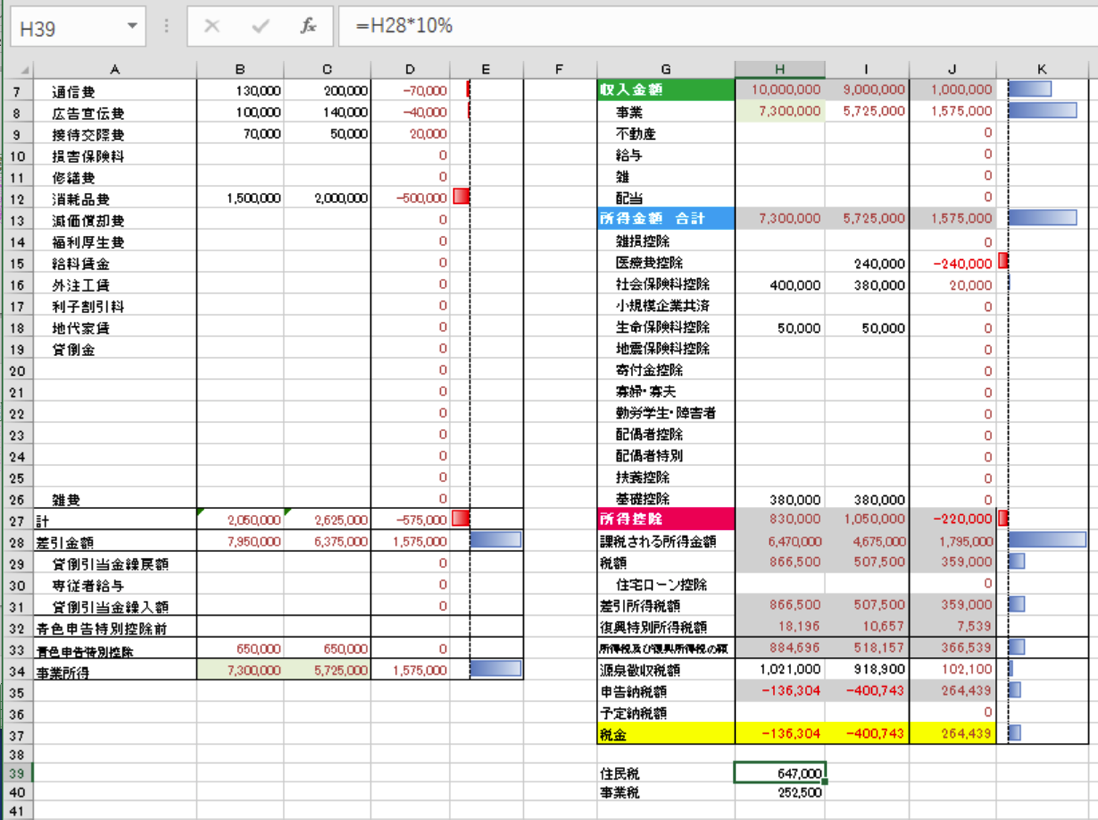Viewport: 1098px width, 820px height.
Task: Click the cancel X icon in formula bar
Action: [211, 27]
